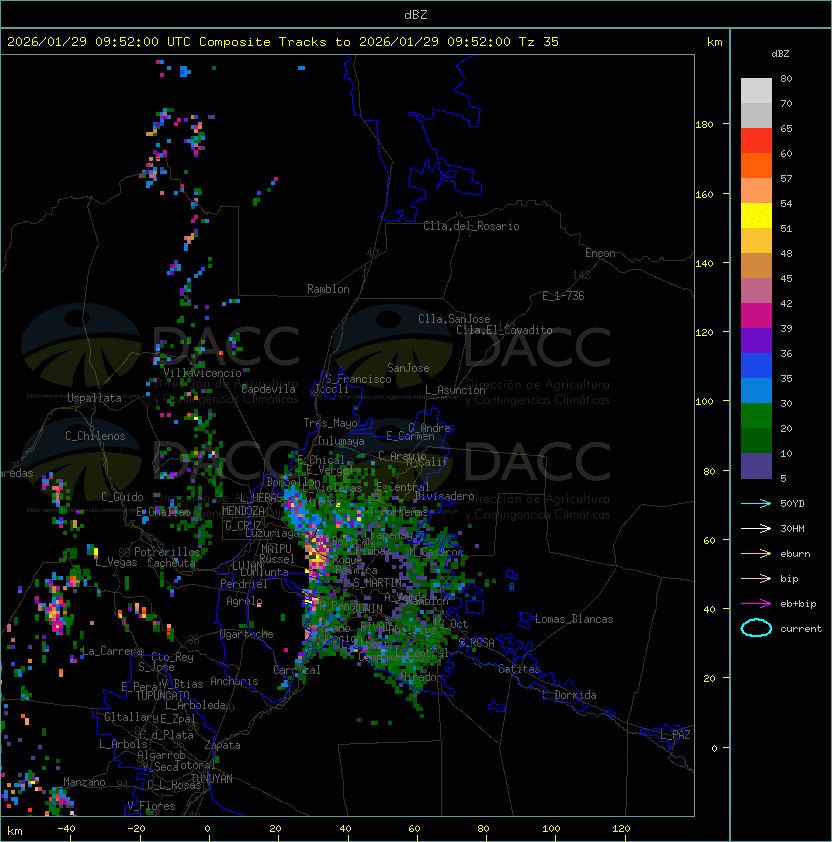Click the SanJose label near Clla.El_Cavadito

(408, 368)
